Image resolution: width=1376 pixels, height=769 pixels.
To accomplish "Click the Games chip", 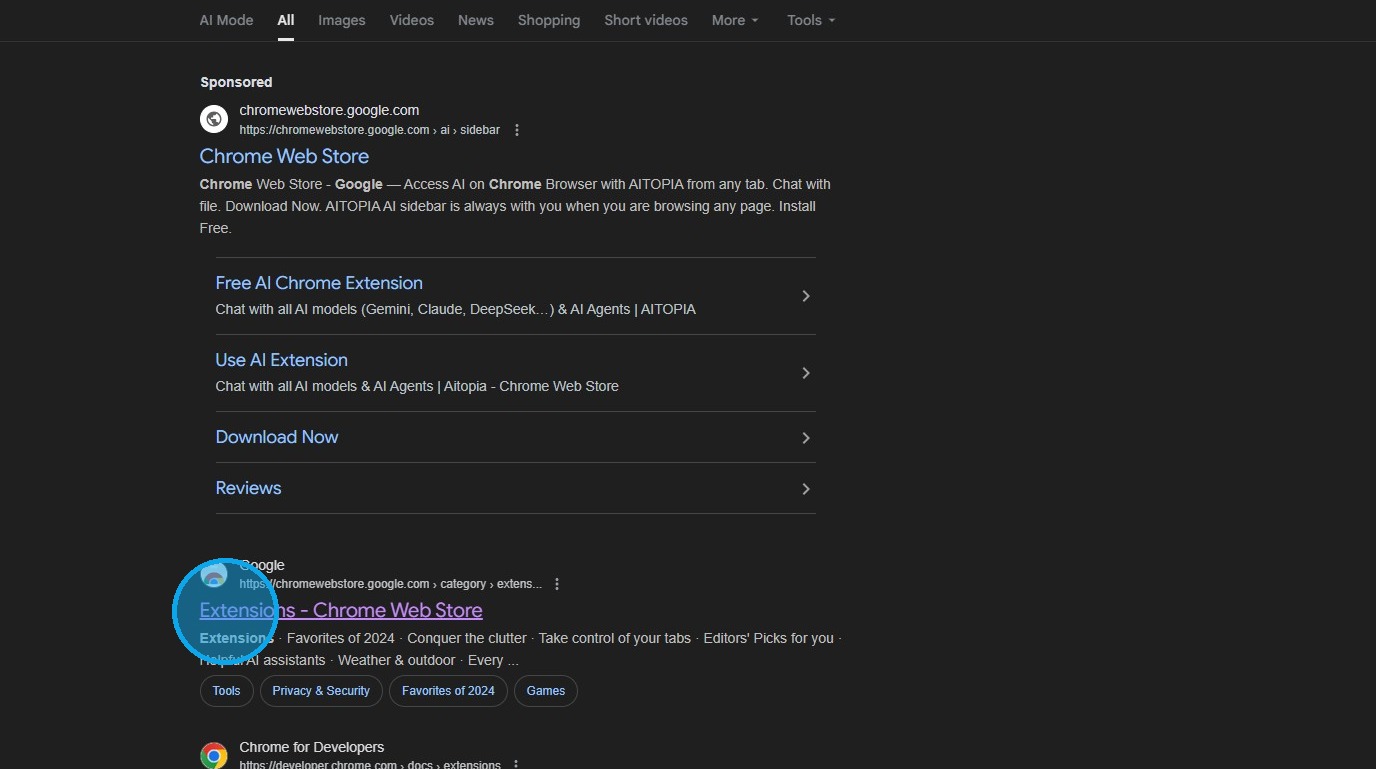I will click(x=546, y=691).
